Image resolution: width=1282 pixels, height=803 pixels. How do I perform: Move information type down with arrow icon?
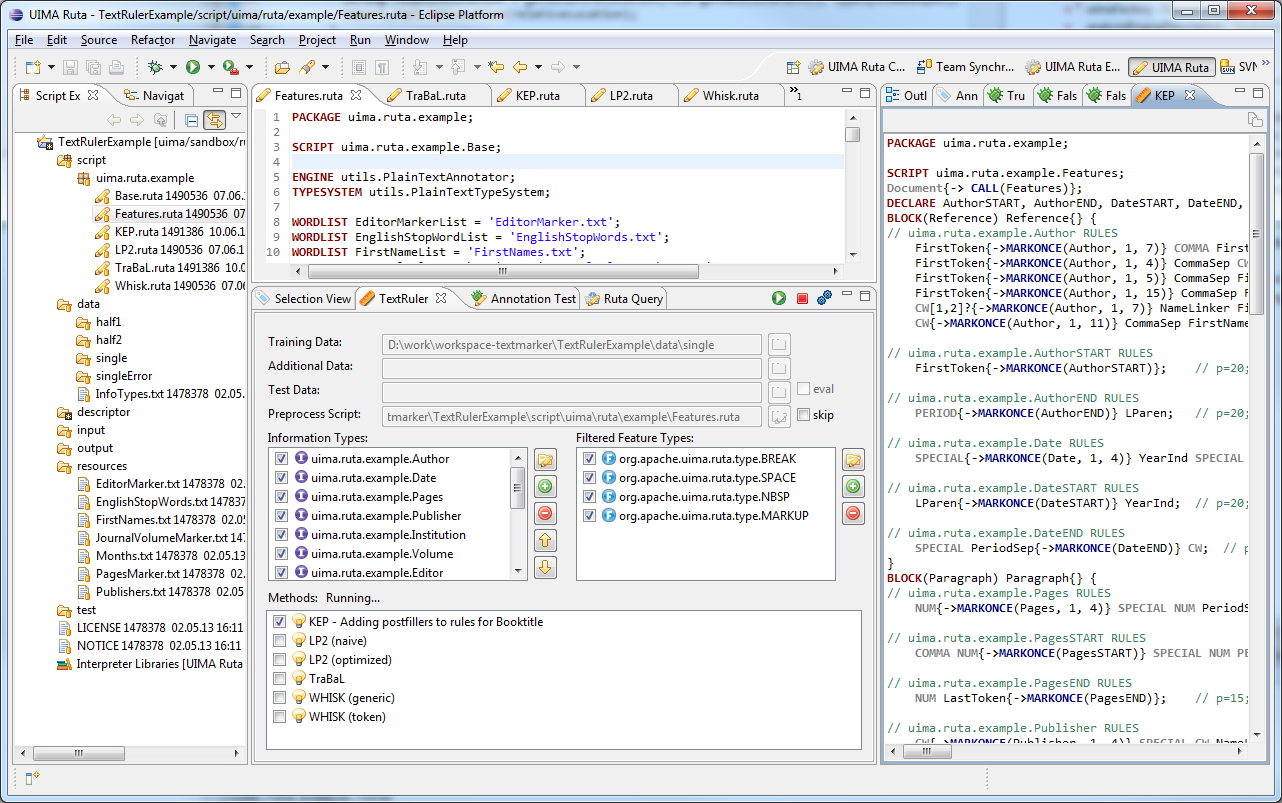545,568
